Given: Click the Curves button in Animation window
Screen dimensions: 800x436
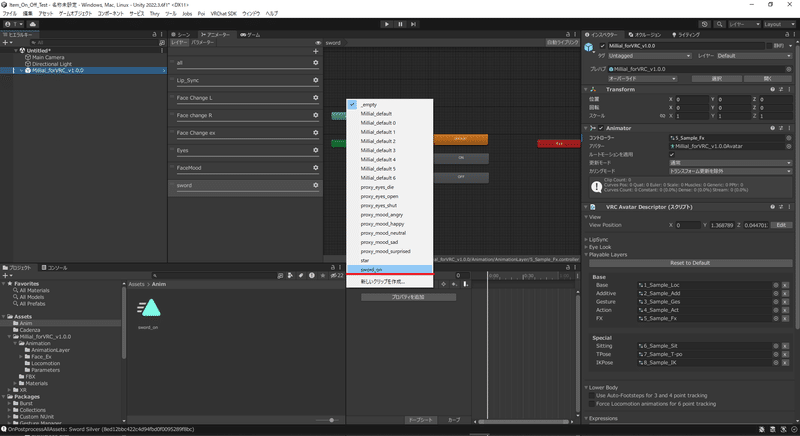Looking at the screenshot, I should point(454,420).
